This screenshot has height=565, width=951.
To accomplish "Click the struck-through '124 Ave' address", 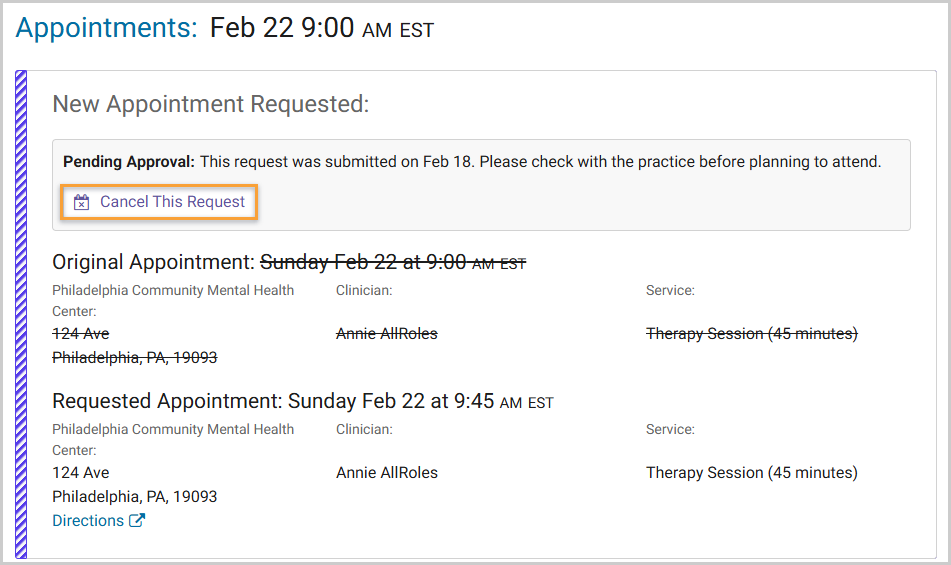I will (81, 333).
